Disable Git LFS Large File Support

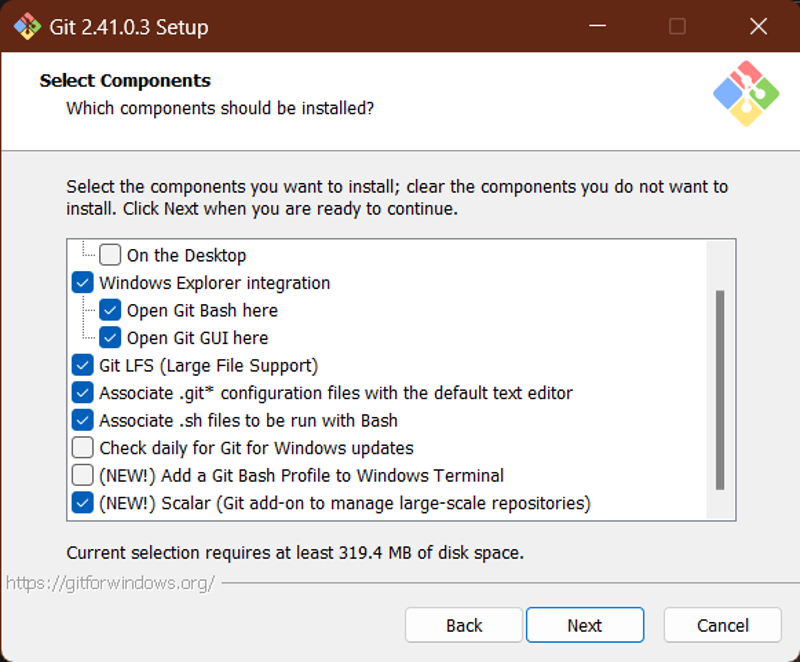[83, 365]
